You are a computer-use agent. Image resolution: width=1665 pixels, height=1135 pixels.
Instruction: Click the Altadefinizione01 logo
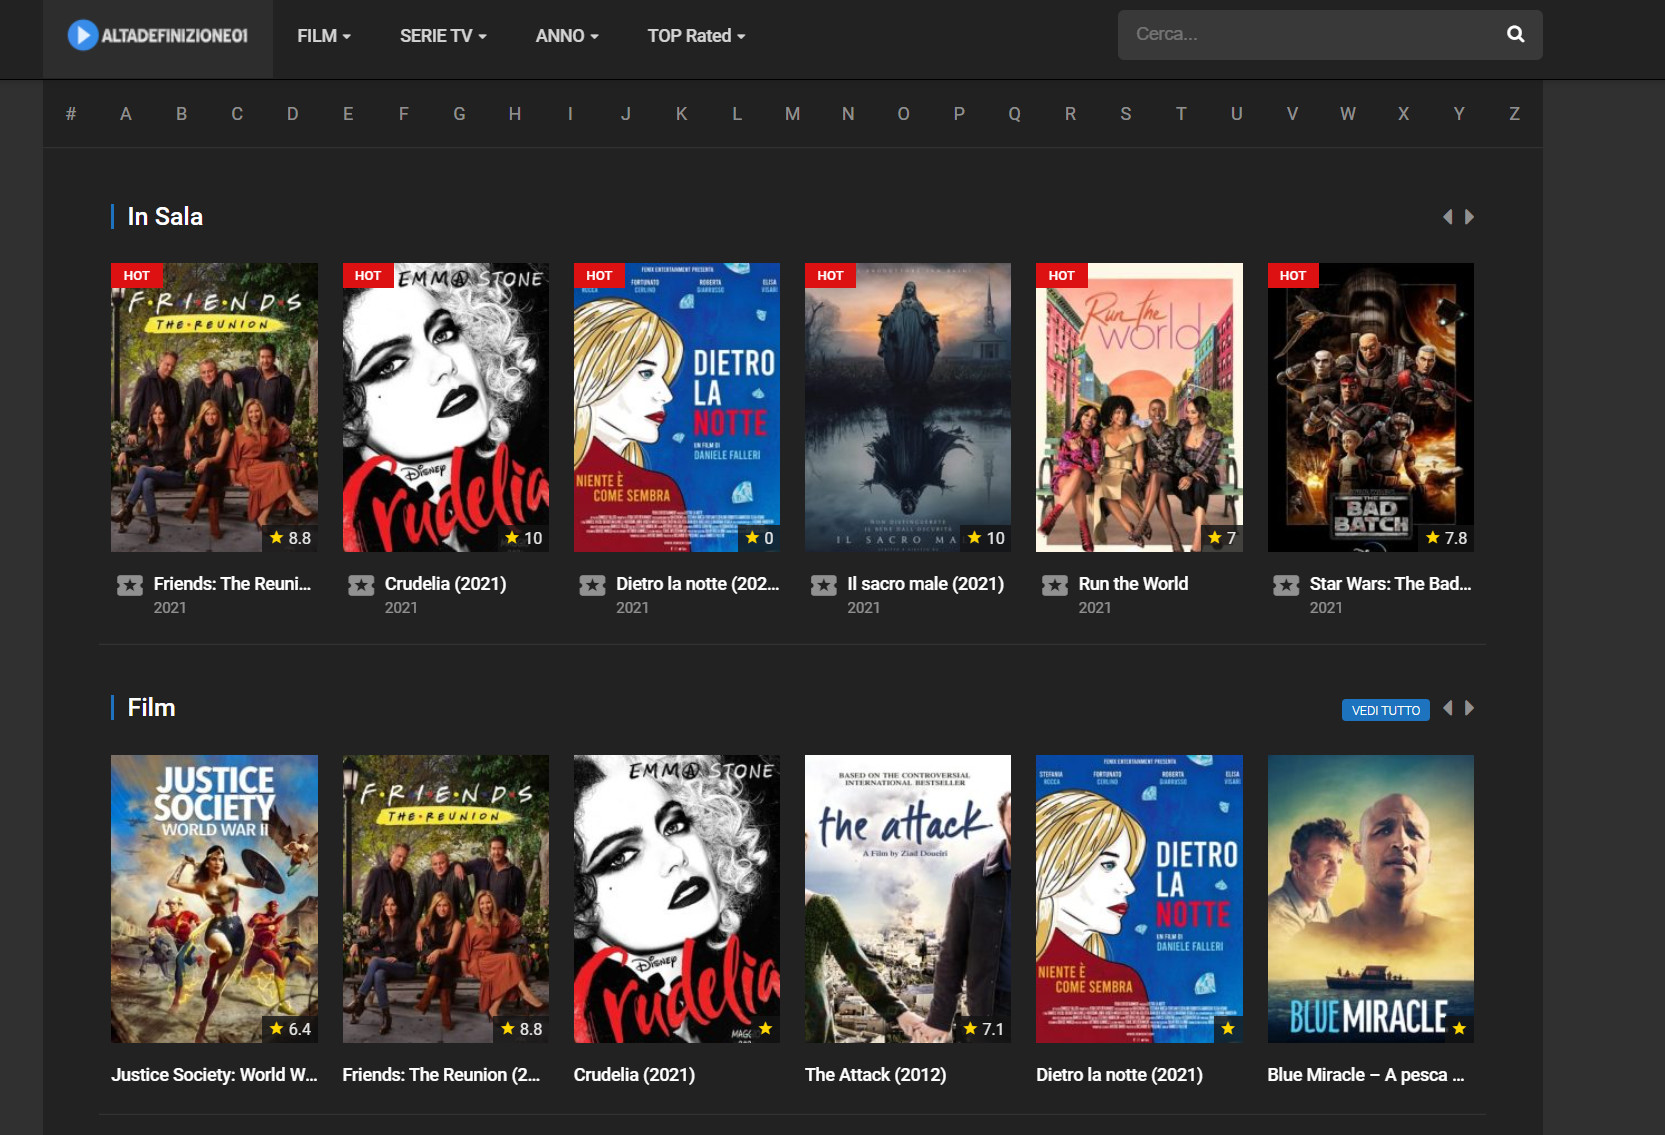pyautogui.click(x=157, y=36)
